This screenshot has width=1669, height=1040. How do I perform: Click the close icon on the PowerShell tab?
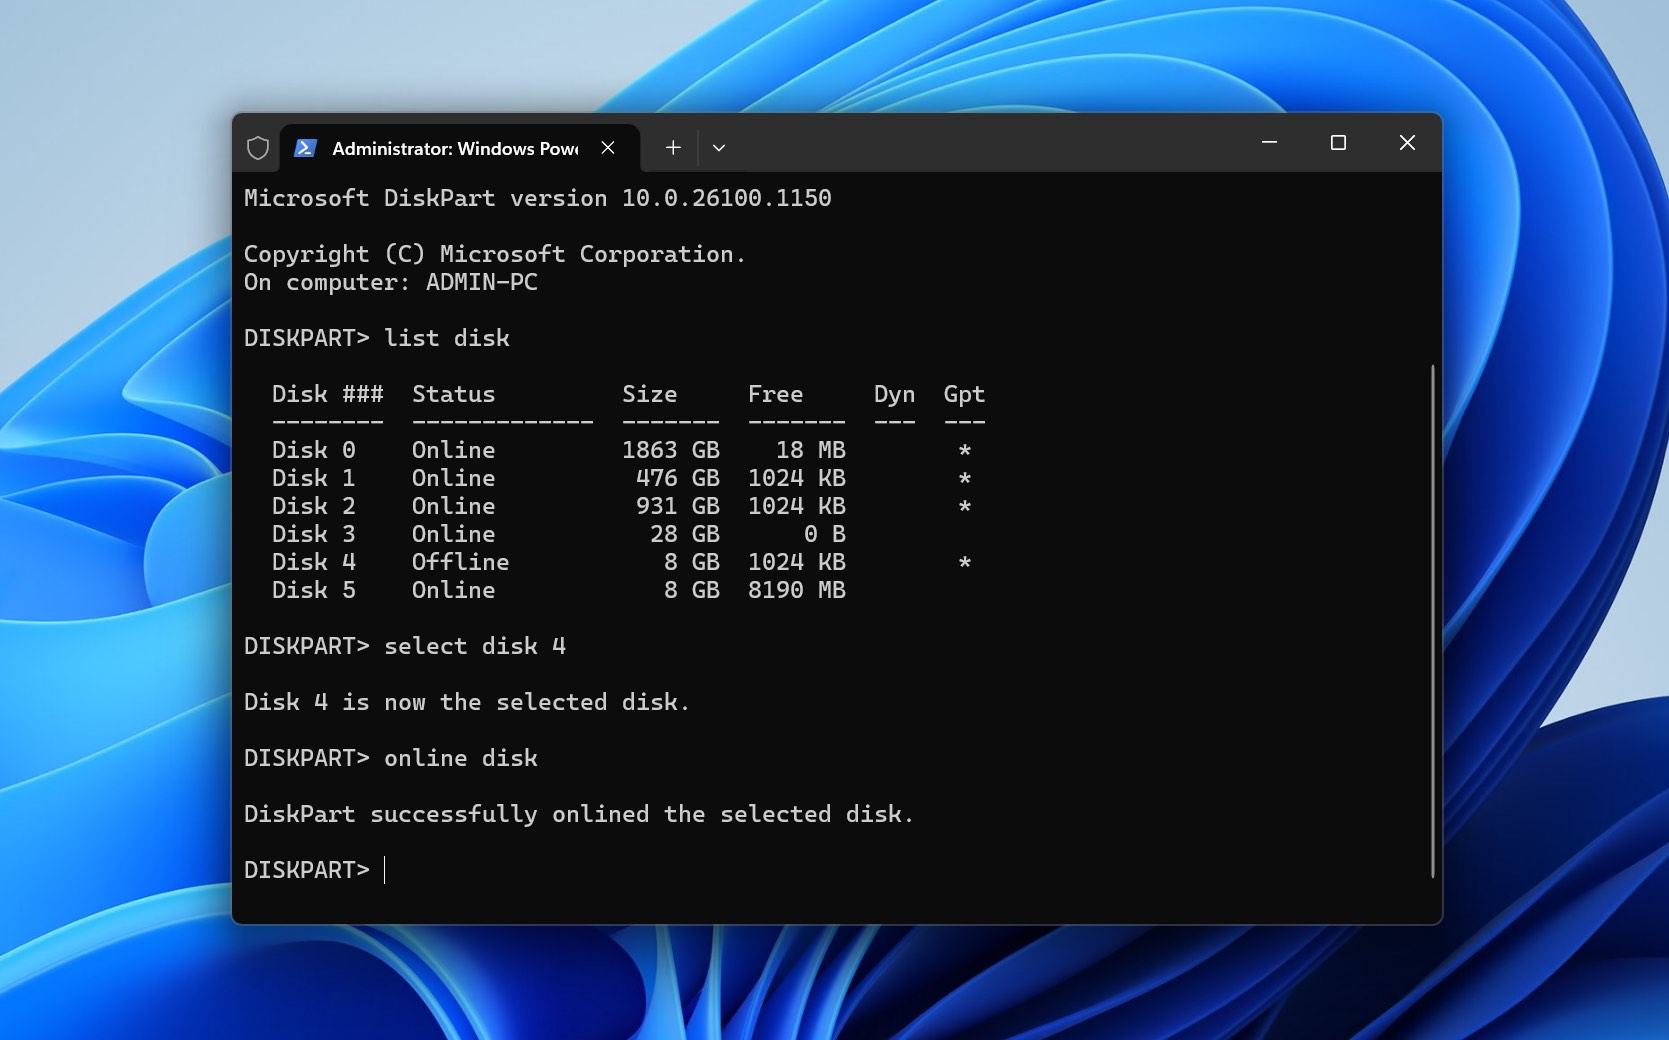click(608, 147)
